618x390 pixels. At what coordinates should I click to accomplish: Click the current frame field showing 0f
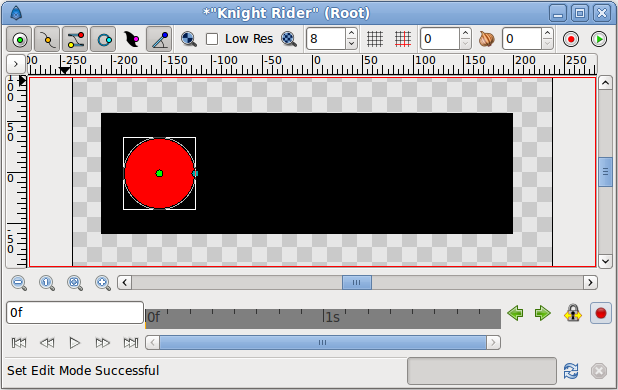point(75,313)
